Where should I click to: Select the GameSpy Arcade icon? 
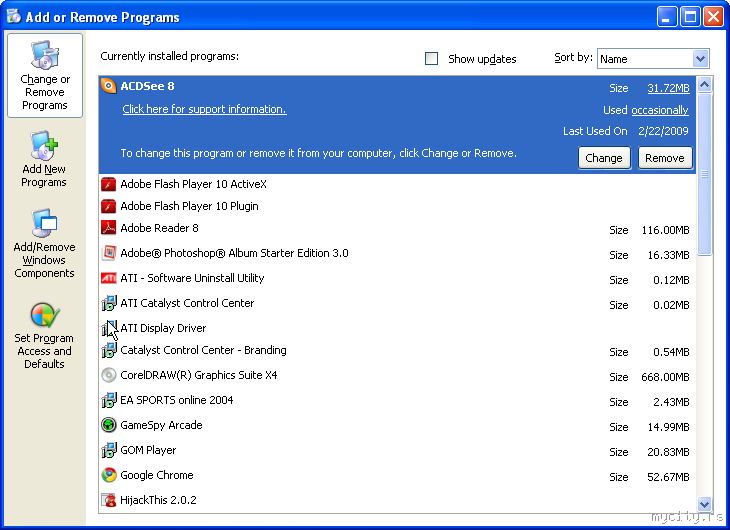click(109, 425)
